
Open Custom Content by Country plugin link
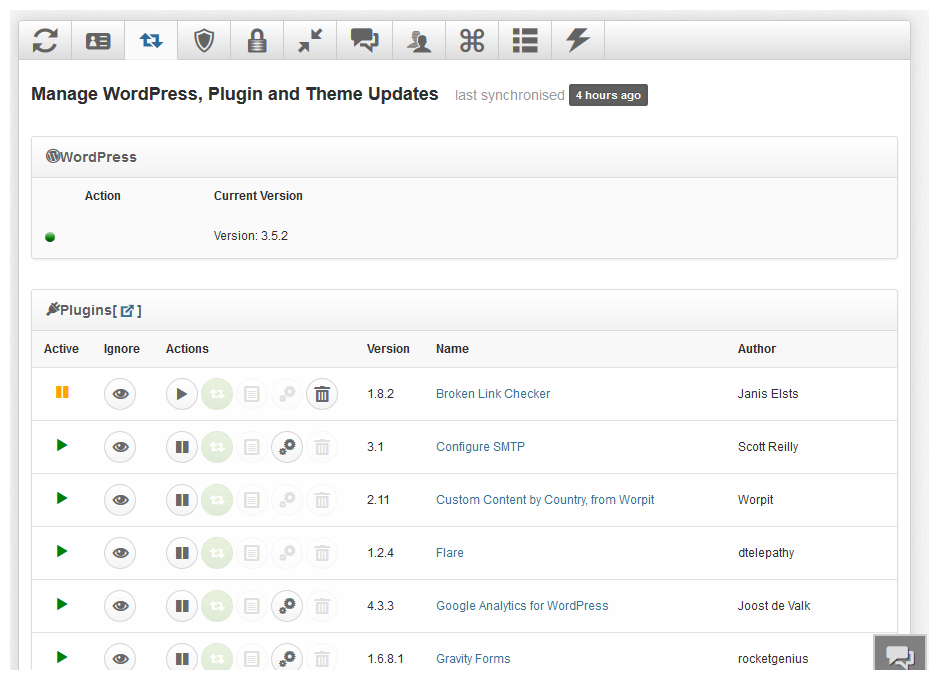(x=545, y=499)
